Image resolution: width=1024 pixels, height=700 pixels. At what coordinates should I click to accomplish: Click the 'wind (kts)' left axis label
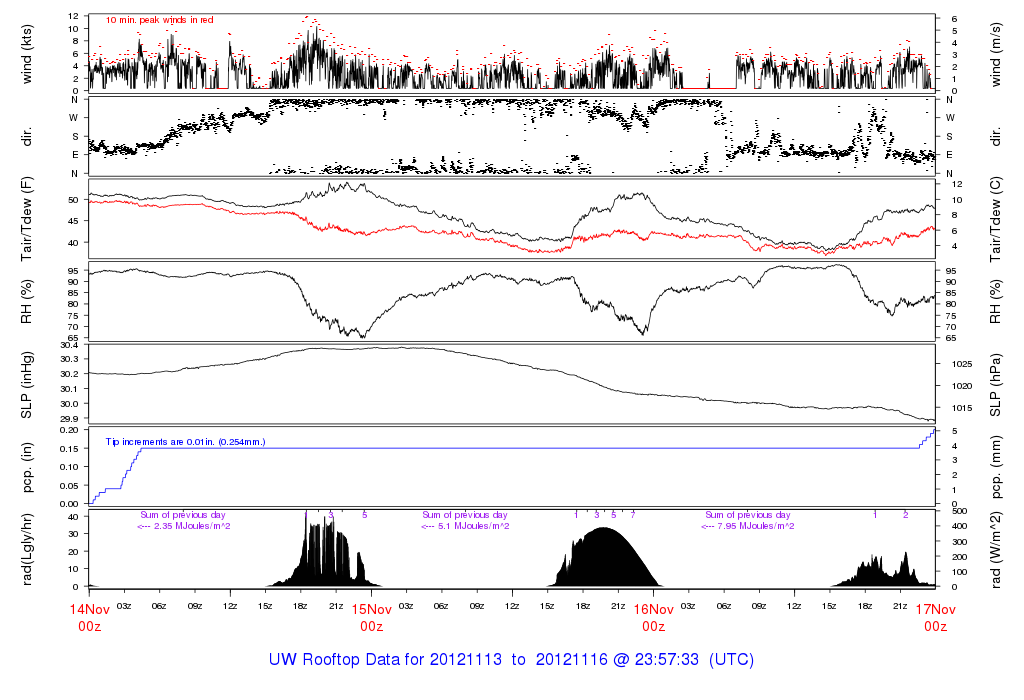pos(29,54)
